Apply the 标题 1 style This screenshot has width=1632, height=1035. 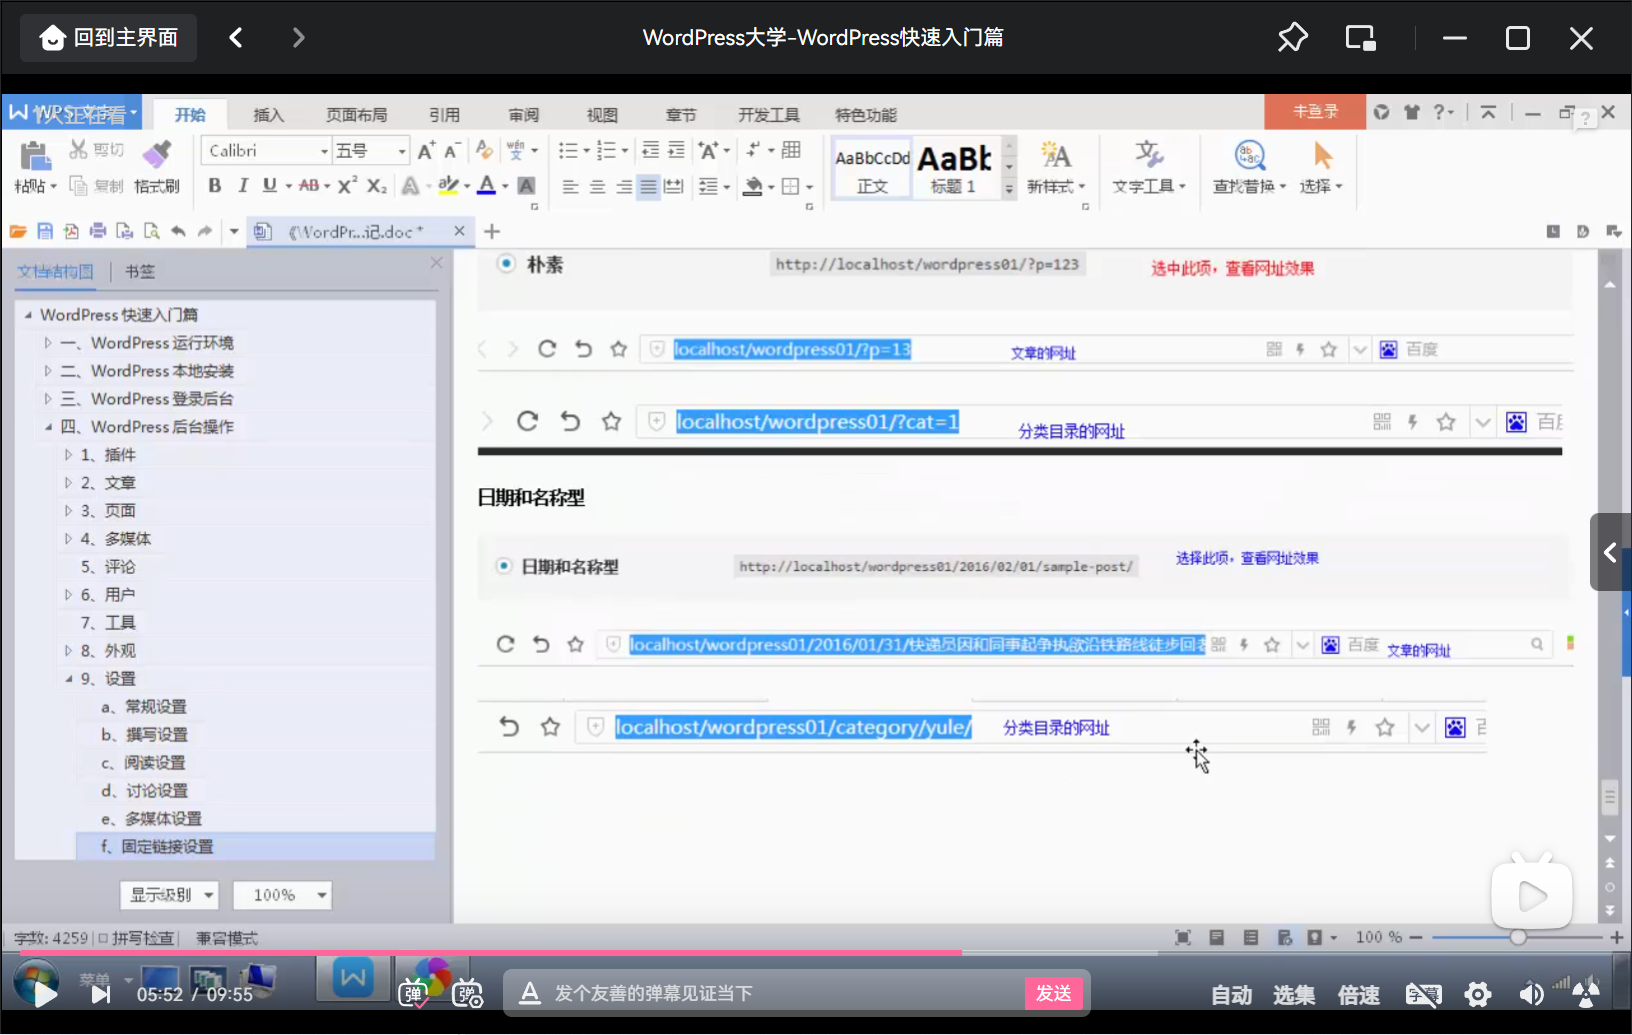pos(954,168)
